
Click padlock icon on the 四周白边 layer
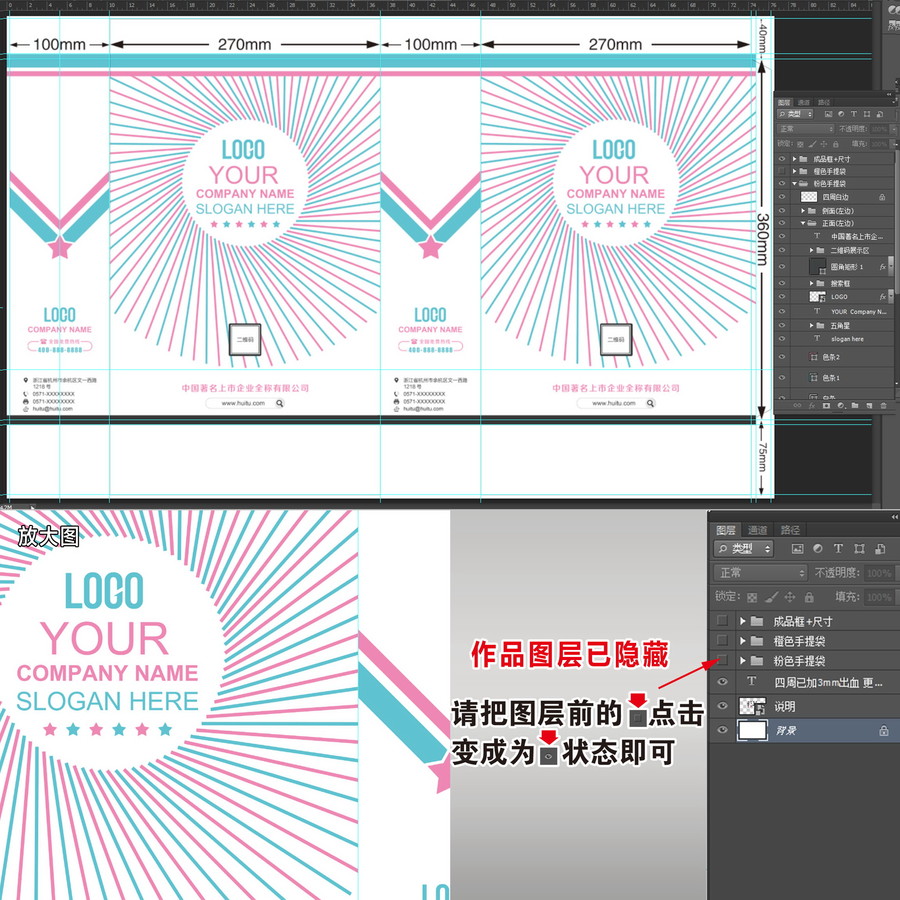(882, 197)
